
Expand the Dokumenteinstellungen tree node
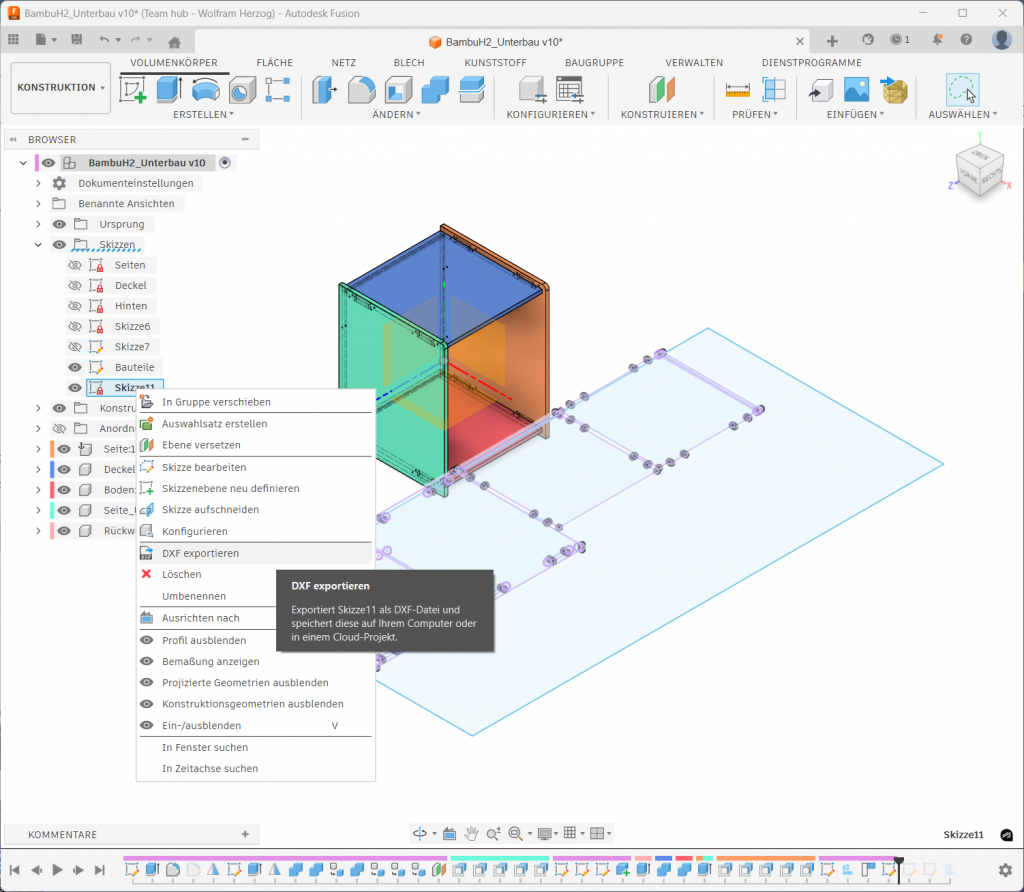pos(38,184)
